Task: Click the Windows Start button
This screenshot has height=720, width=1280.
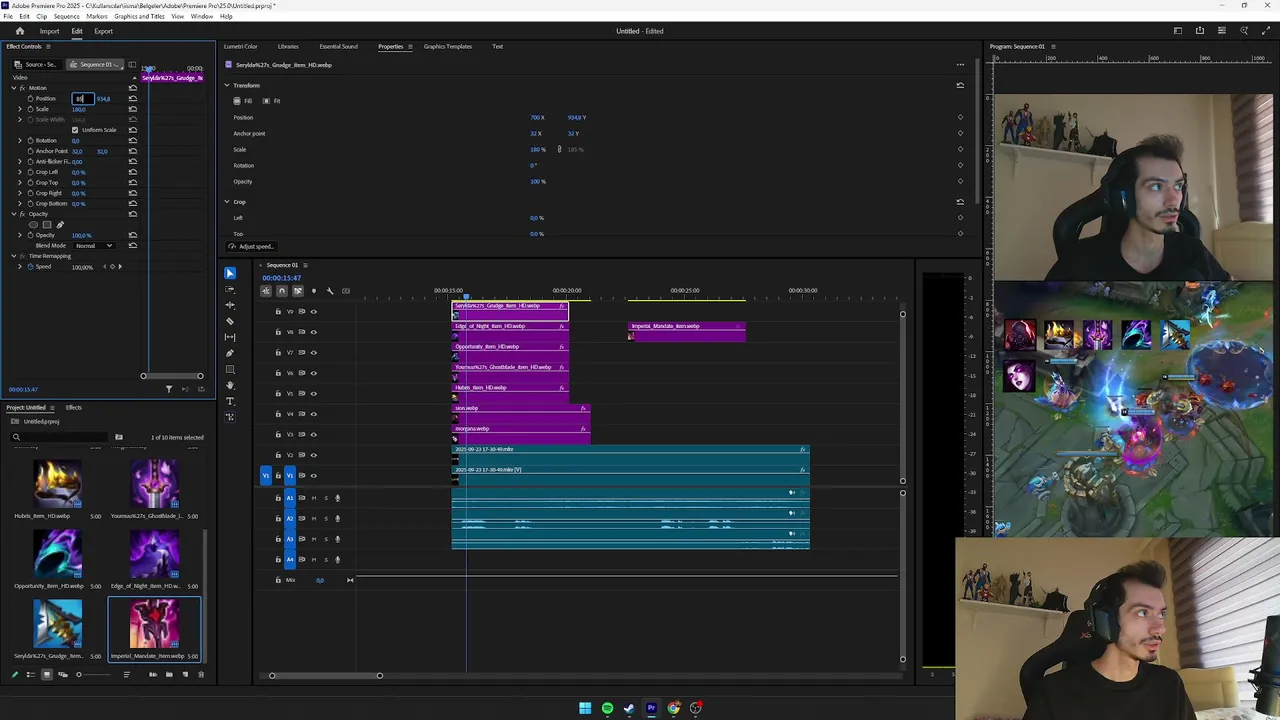Action: (x=585, y=708)
